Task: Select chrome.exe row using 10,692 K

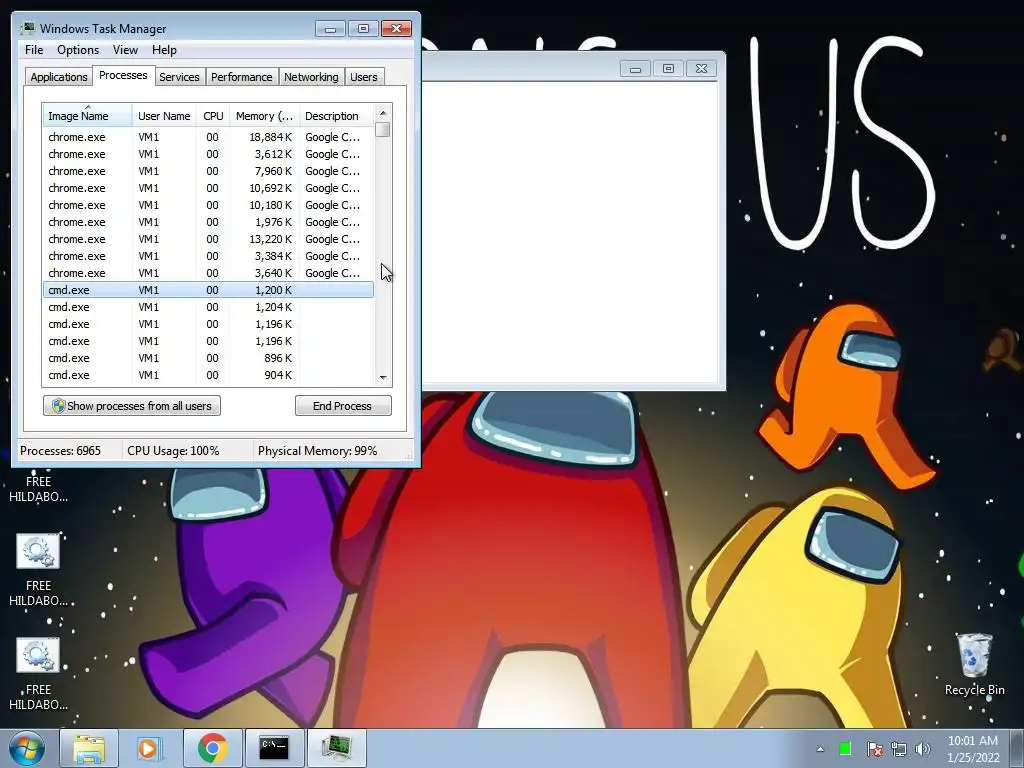Action: (208, 188)
